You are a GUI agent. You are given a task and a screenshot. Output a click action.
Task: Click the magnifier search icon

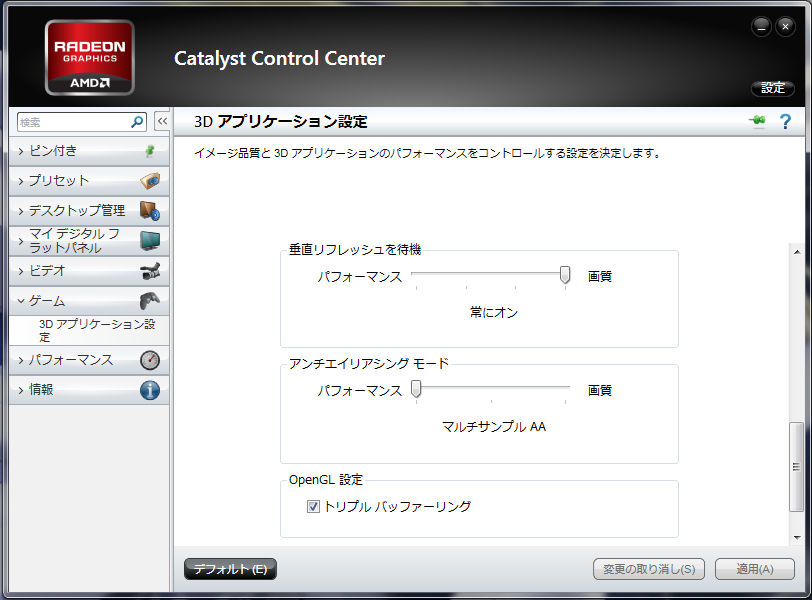(x=137, y=122)
